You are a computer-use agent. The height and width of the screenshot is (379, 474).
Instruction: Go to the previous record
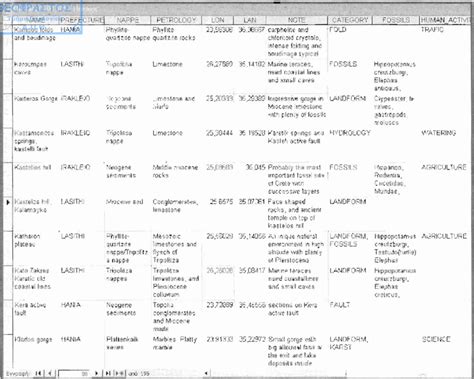pos(49,374)
